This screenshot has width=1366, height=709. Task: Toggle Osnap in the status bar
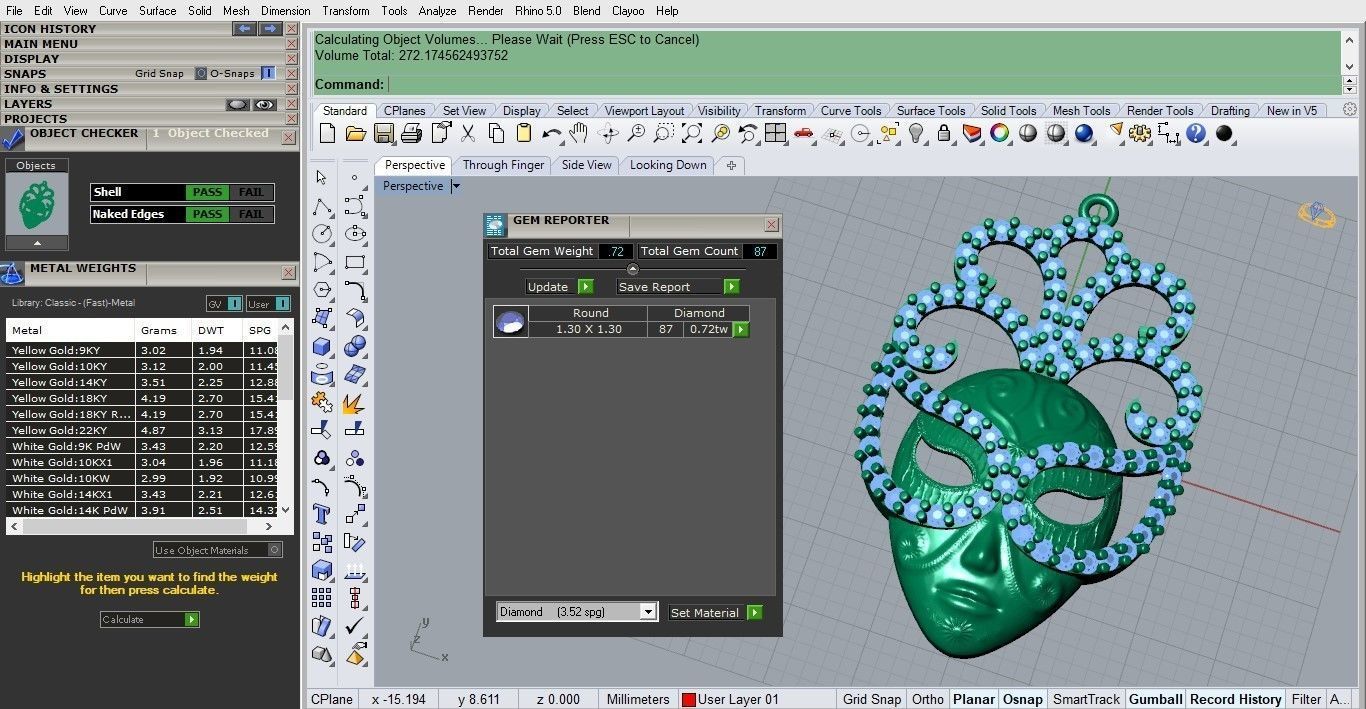[1022, 699]
